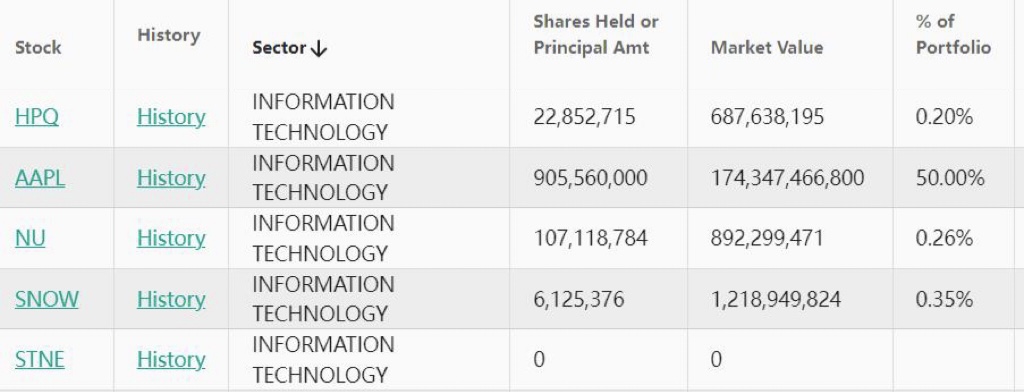View History for the AAPL row
The width and height of the screenshot is (1024, 392).
(171, 178)
